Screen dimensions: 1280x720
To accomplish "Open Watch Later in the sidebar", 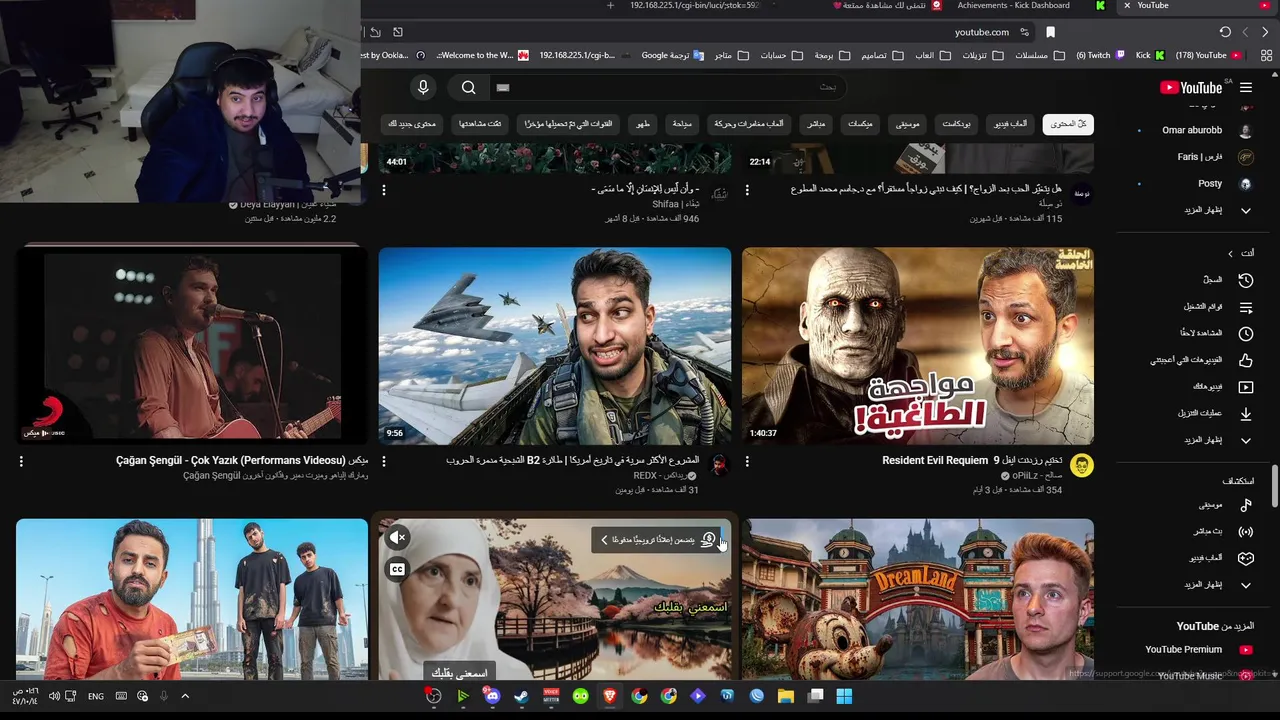I will [1217, 333].
